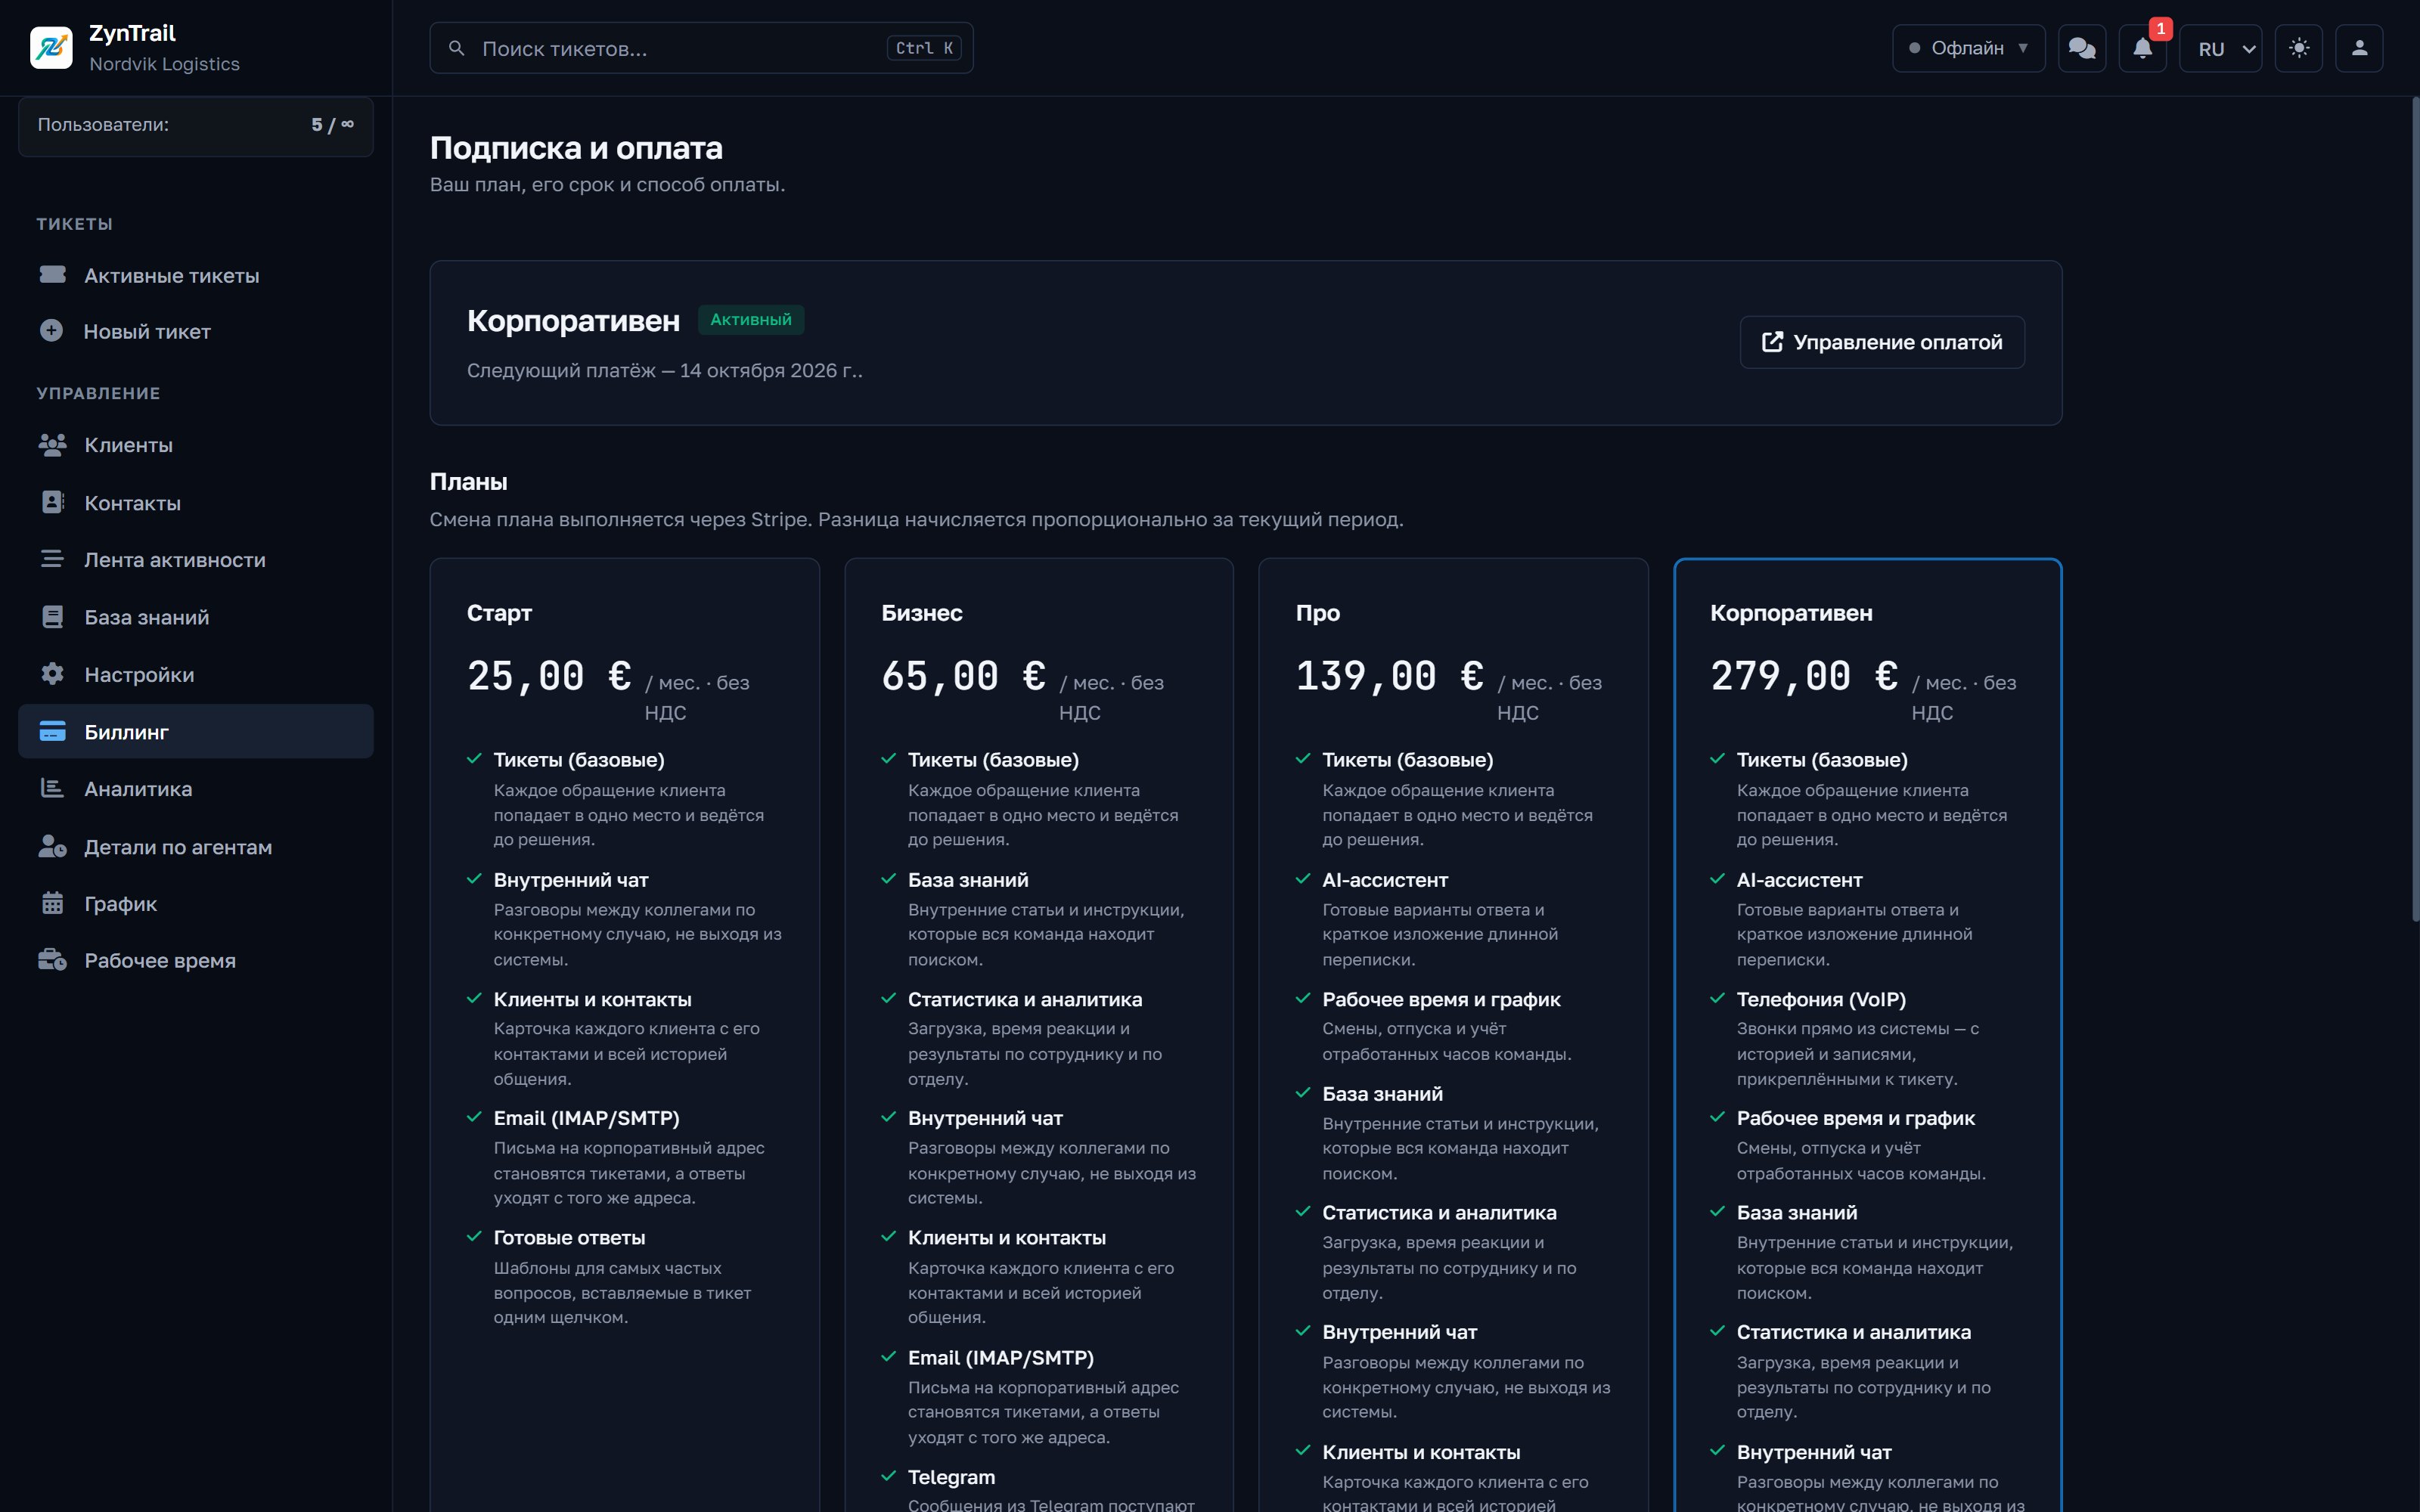Click the ZynTrail logo icon
Viewport: 2420px width, 1512px height.
[x=51, y=48]
